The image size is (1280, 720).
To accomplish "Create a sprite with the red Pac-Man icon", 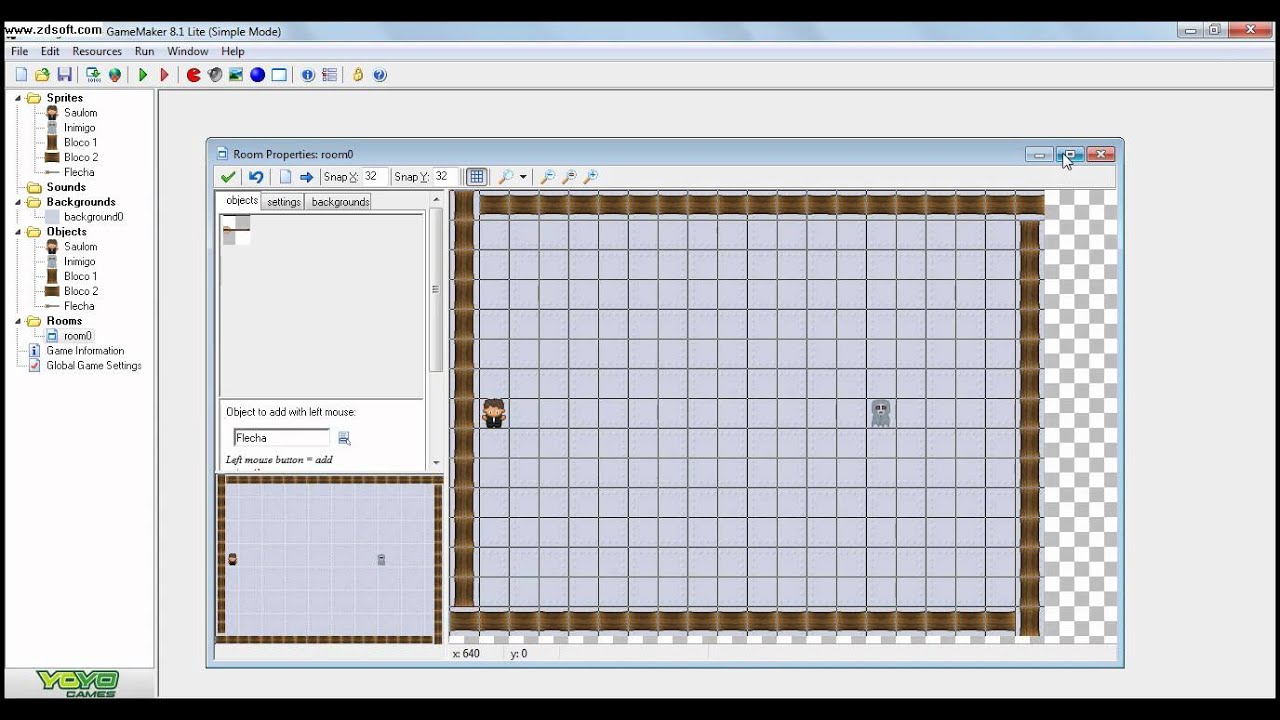I will coord(194,75).
